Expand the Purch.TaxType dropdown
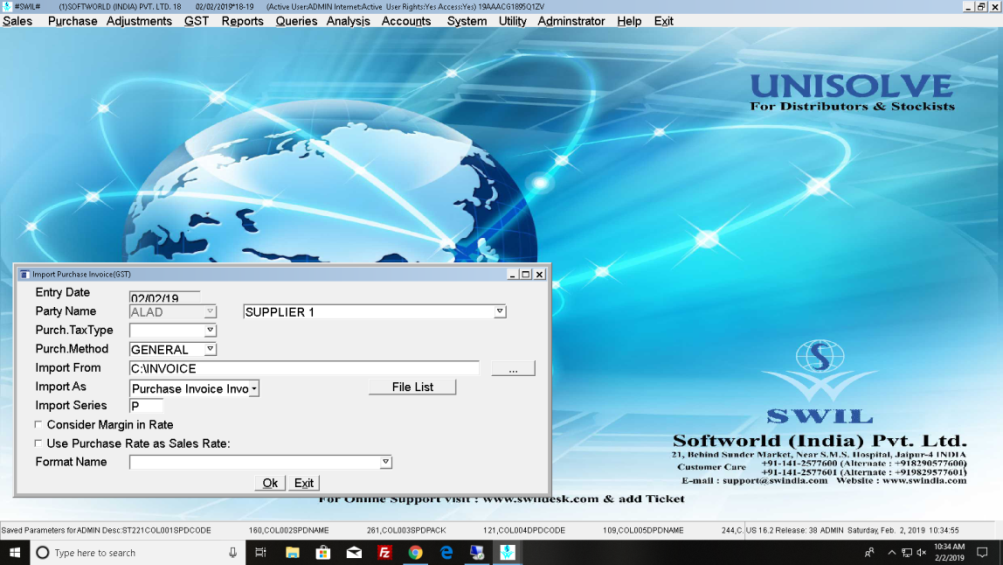The image size is (1003, 565). 210,330
